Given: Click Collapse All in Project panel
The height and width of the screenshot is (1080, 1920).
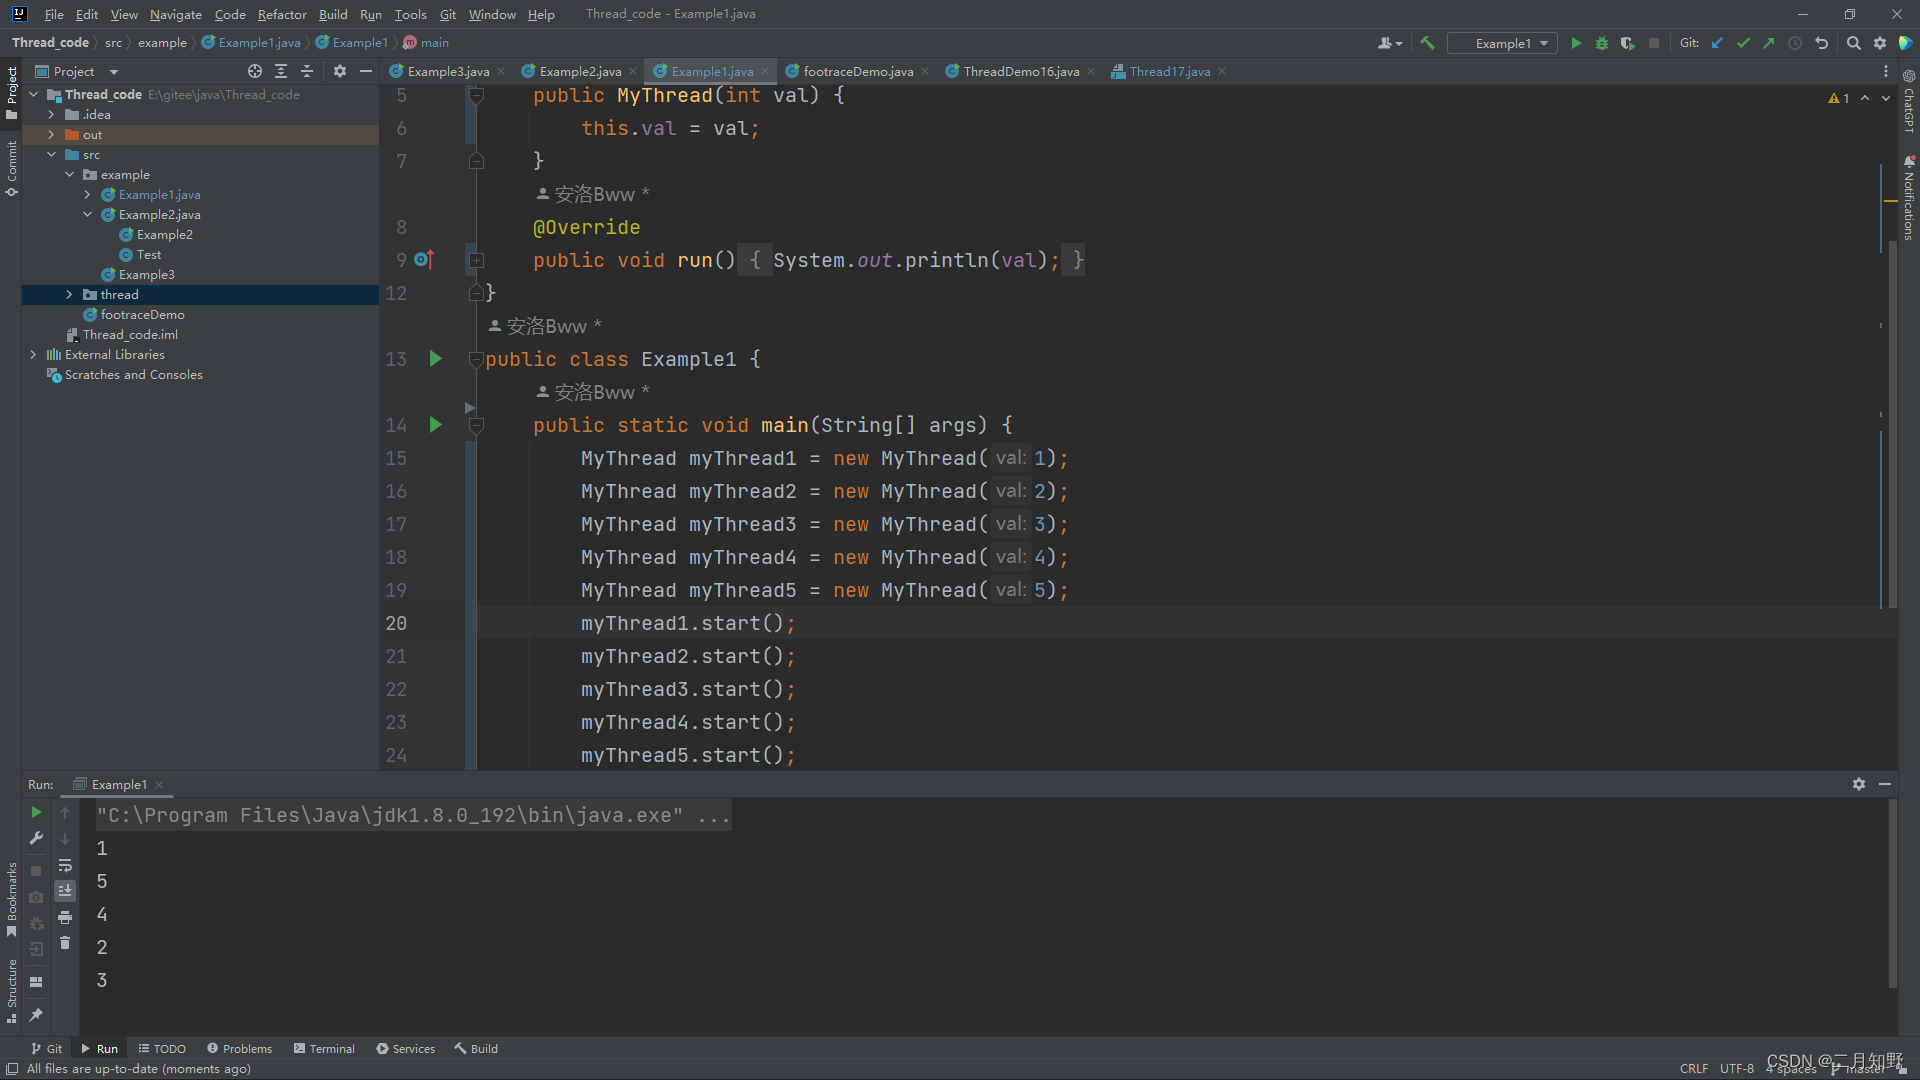Looking at the screenshot, I should point(307,71).
